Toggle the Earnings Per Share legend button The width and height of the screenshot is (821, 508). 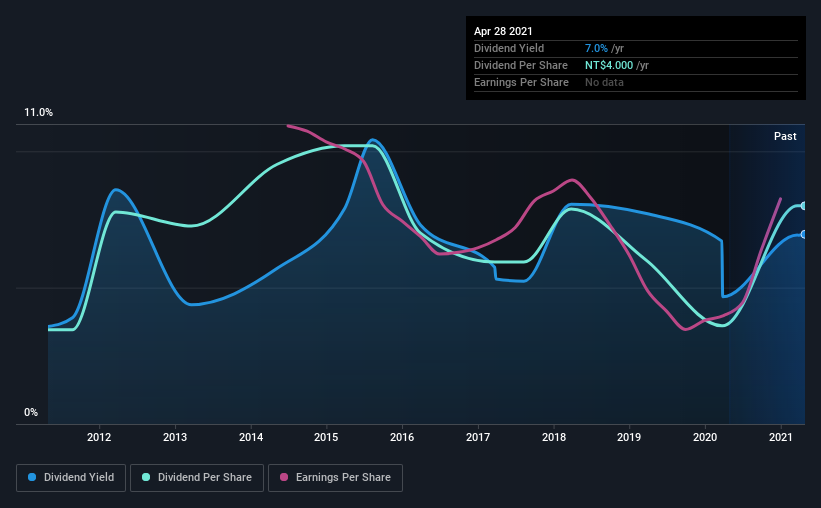[x=335, y=478]
